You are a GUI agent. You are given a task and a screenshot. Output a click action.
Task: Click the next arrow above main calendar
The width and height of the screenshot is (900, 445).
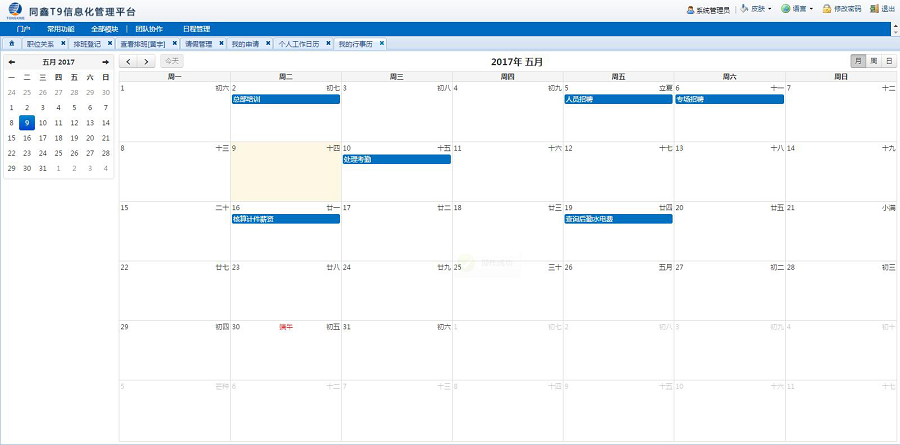[146, 62]
